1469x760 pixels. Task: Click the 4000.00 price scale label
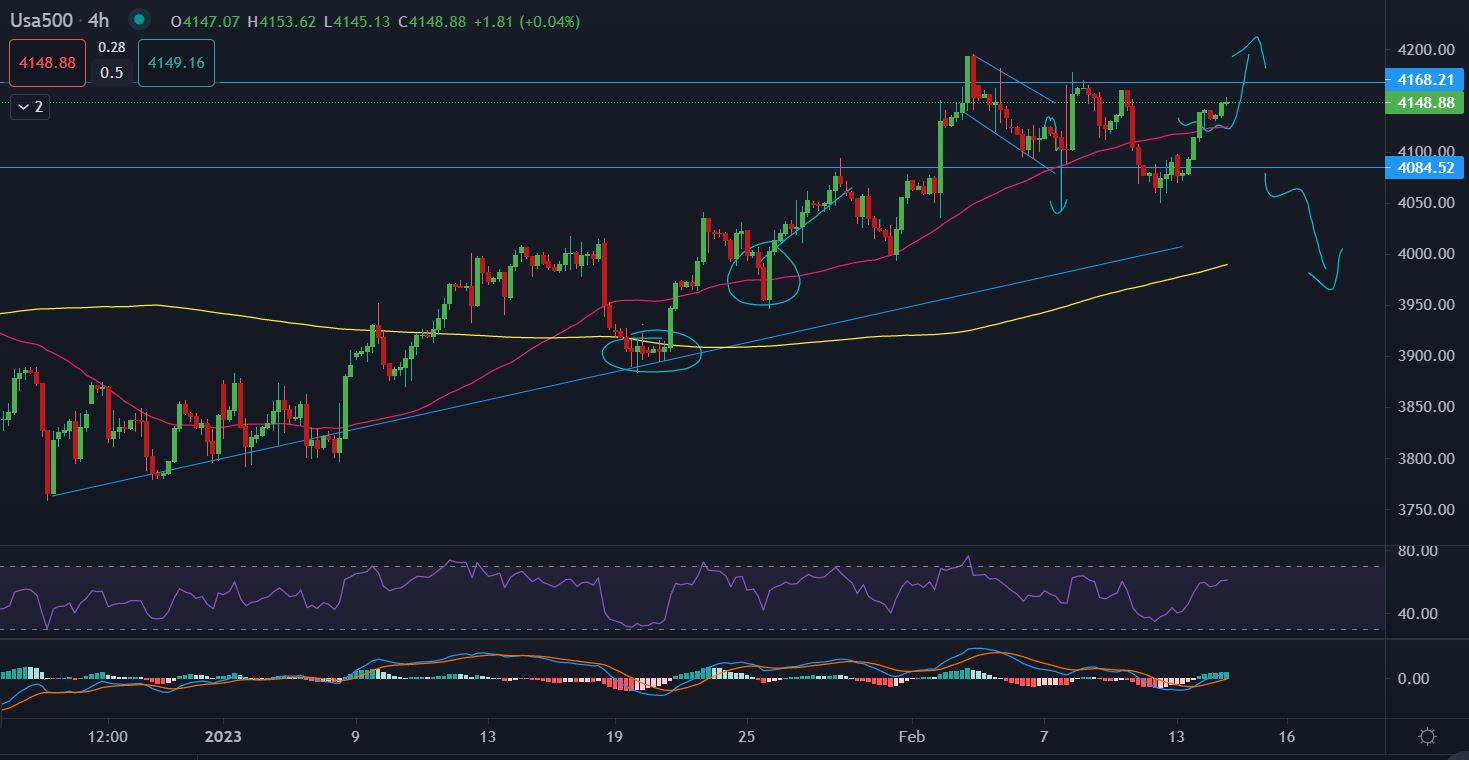[x=1424, y=254]
